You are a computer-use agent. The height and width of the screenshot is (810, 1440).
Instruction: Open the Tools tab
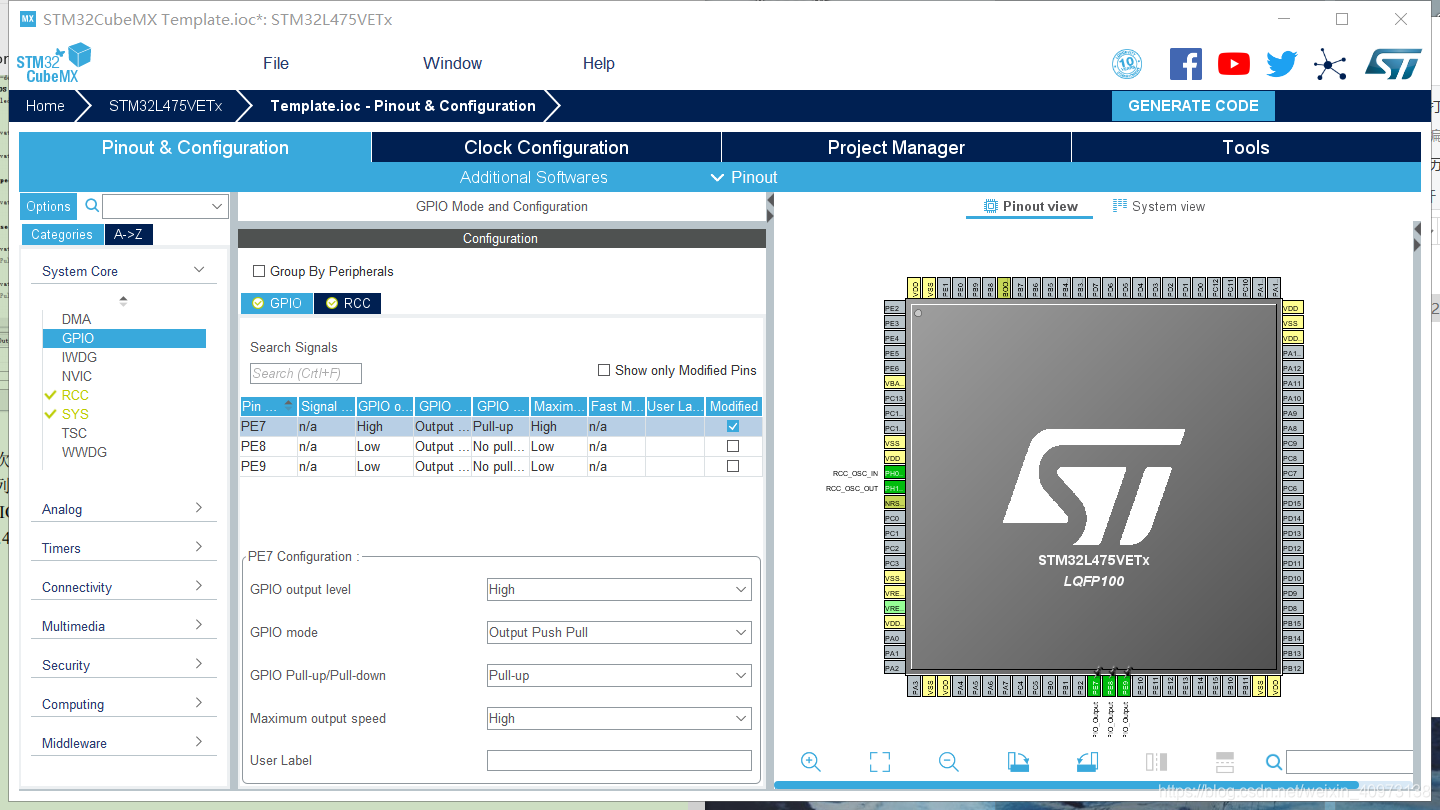[1246, 147]
